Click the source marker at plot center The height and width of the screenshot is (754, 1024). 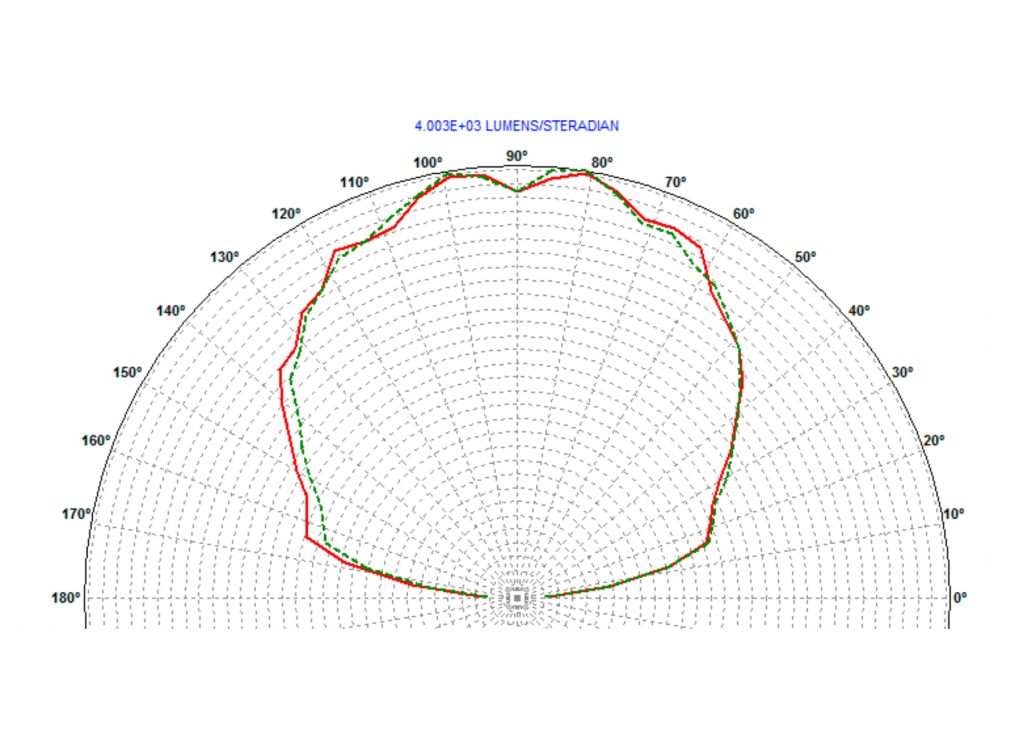click(x=516, y=598)
